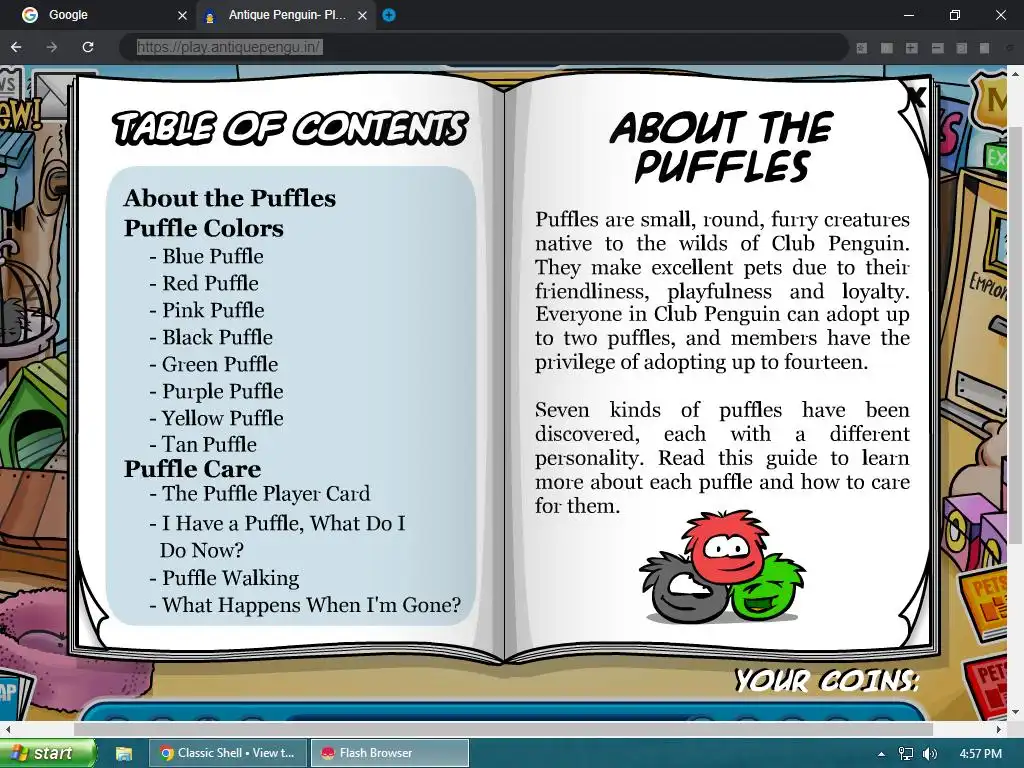This screenshot has height=768, width=1024.
Task: Open 'What Happens When I'm Gone?' entry
Action: (305, 605)
